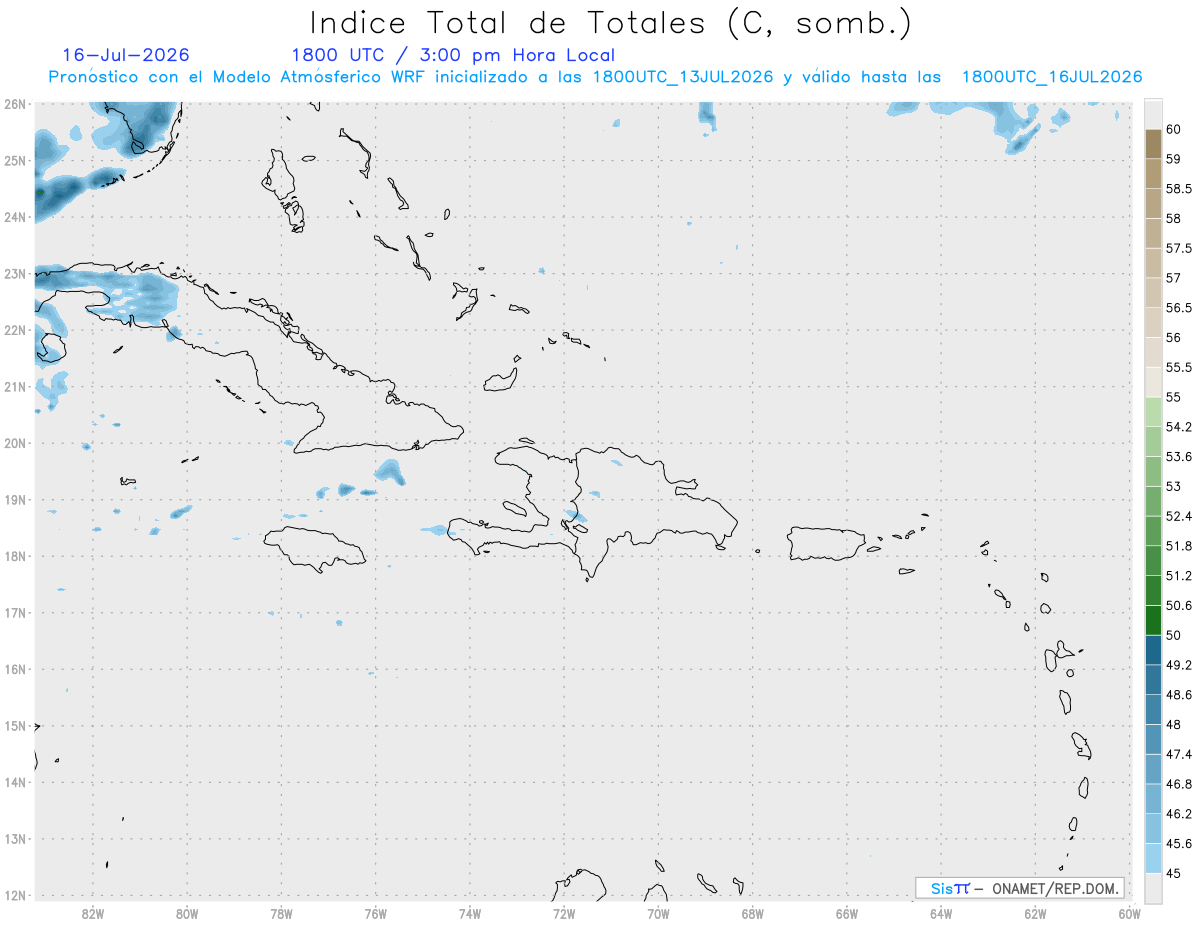Click the color bar label "59"
Image resolution: width=1200 pixels, height=927 pixels.
1174,159
